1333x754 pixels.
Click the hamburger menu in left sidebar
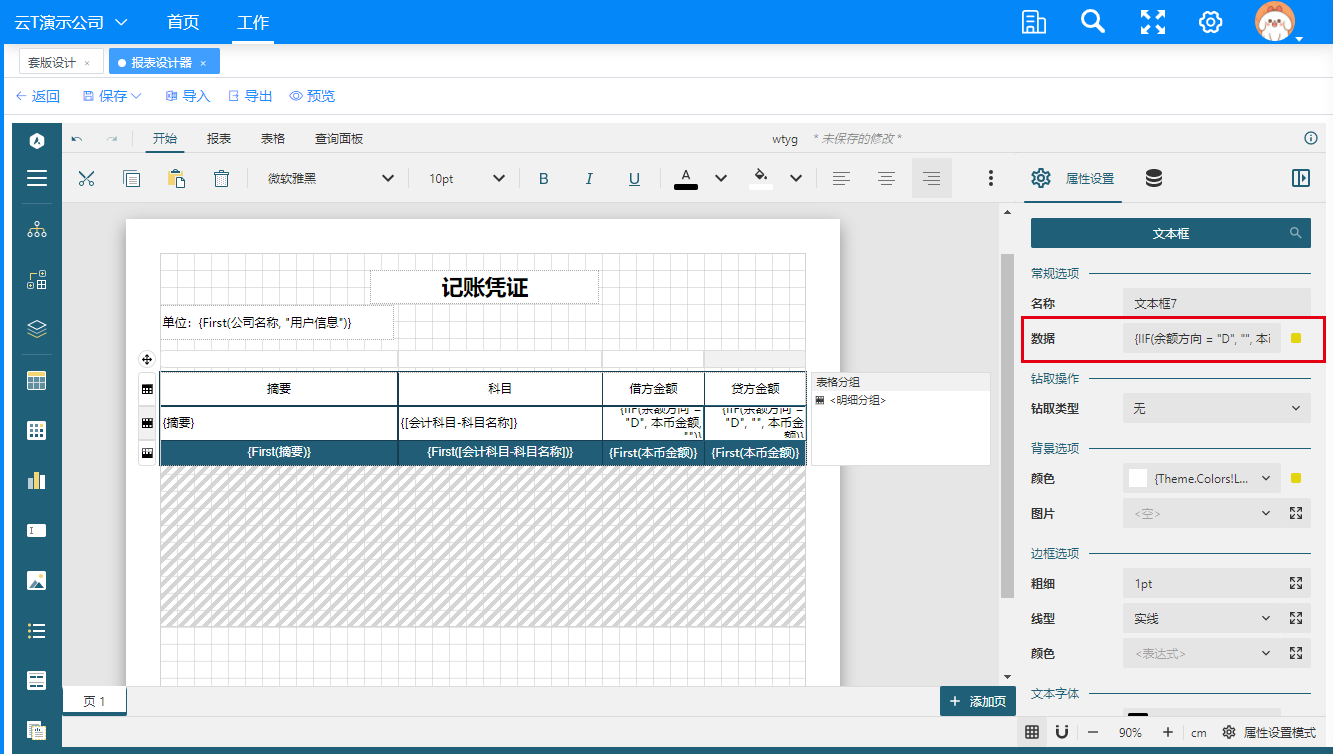[x=37, y=179]
